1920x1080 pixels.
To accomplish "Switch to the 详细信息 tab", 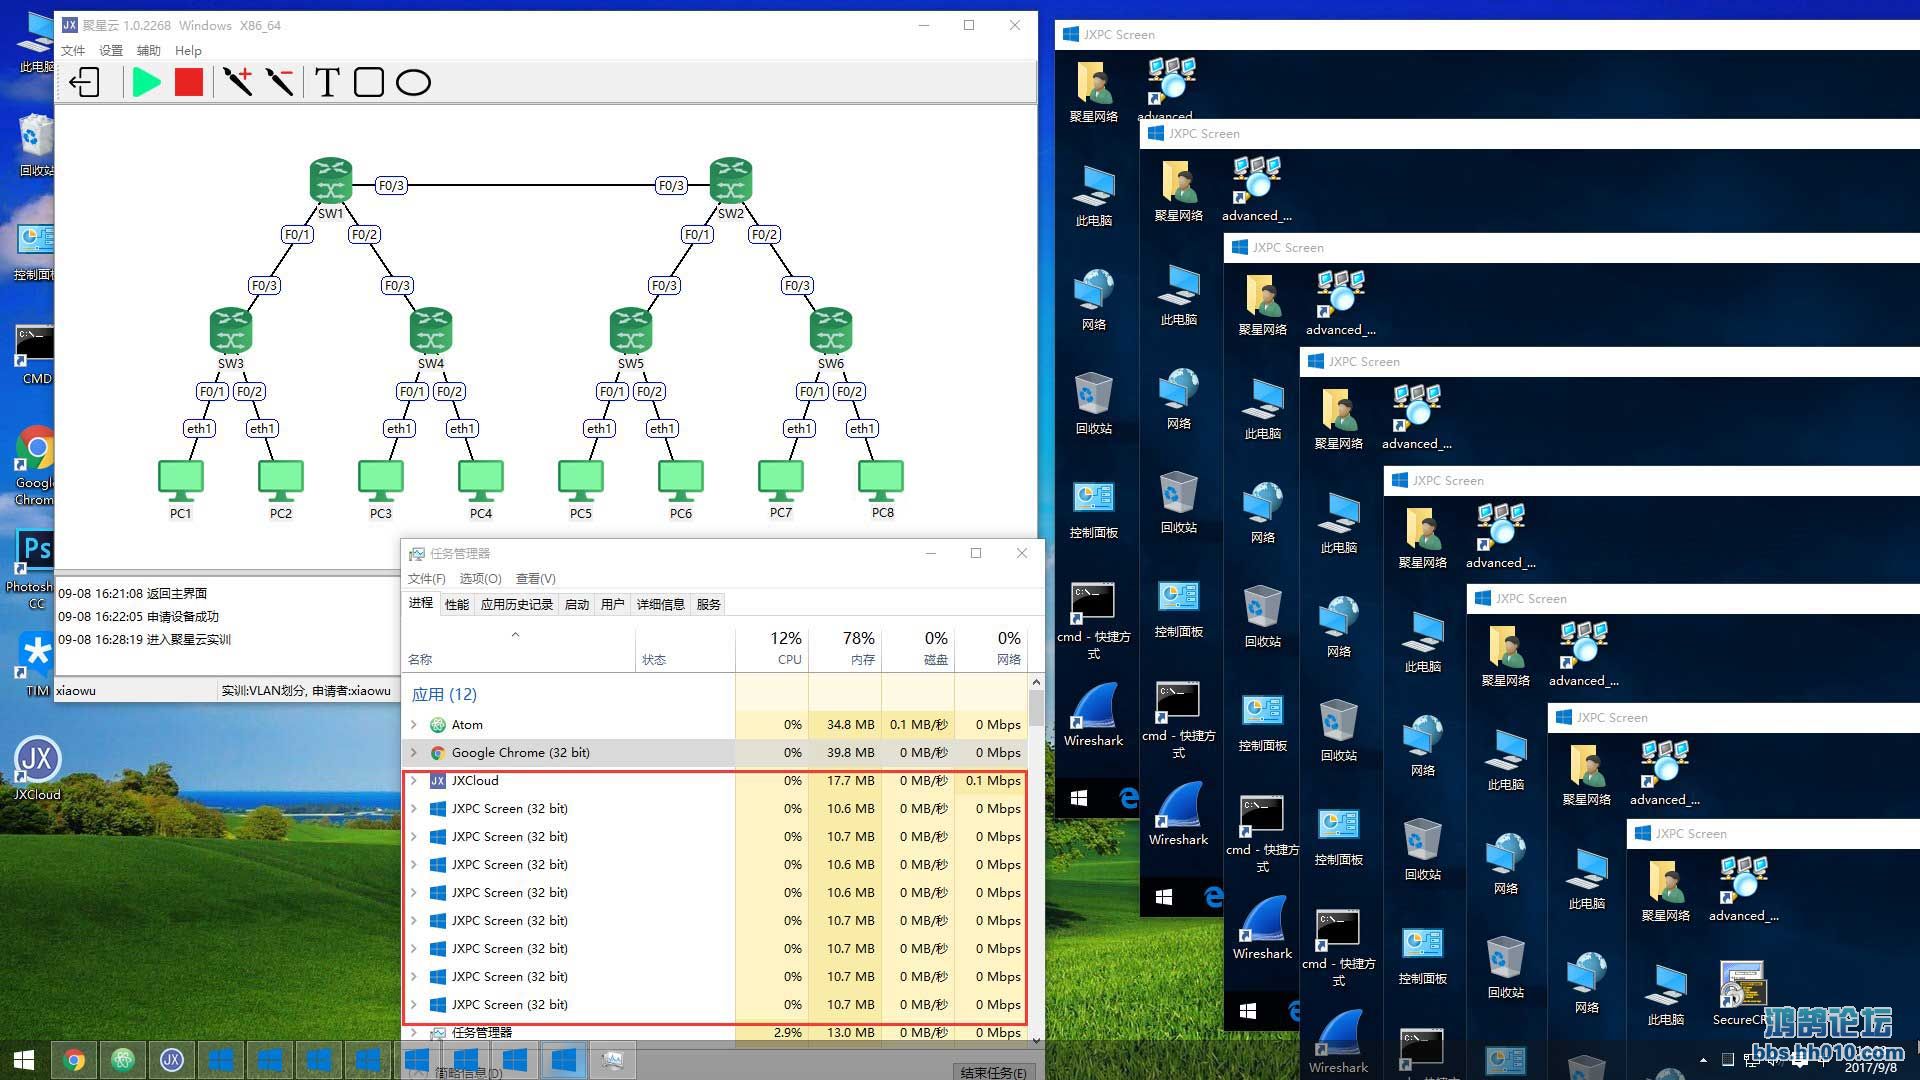I will coord(661,604).
